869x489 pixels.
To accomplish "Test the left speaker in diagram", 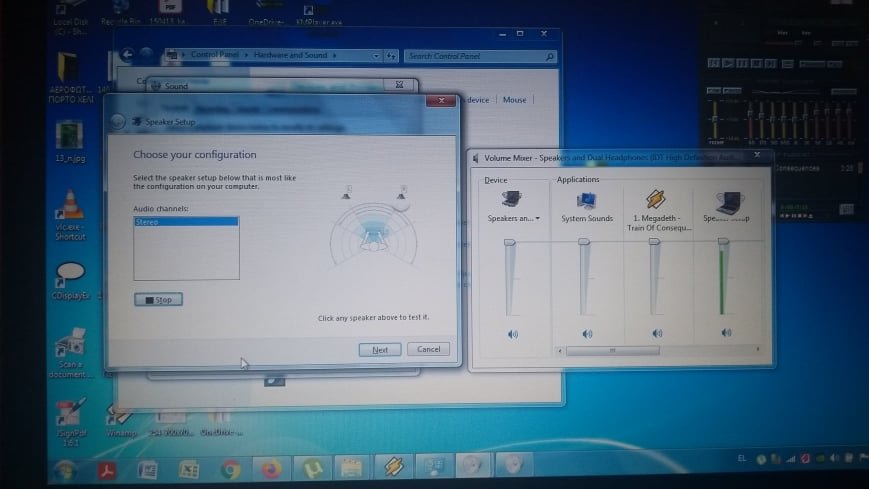I will tap(346, 193).
